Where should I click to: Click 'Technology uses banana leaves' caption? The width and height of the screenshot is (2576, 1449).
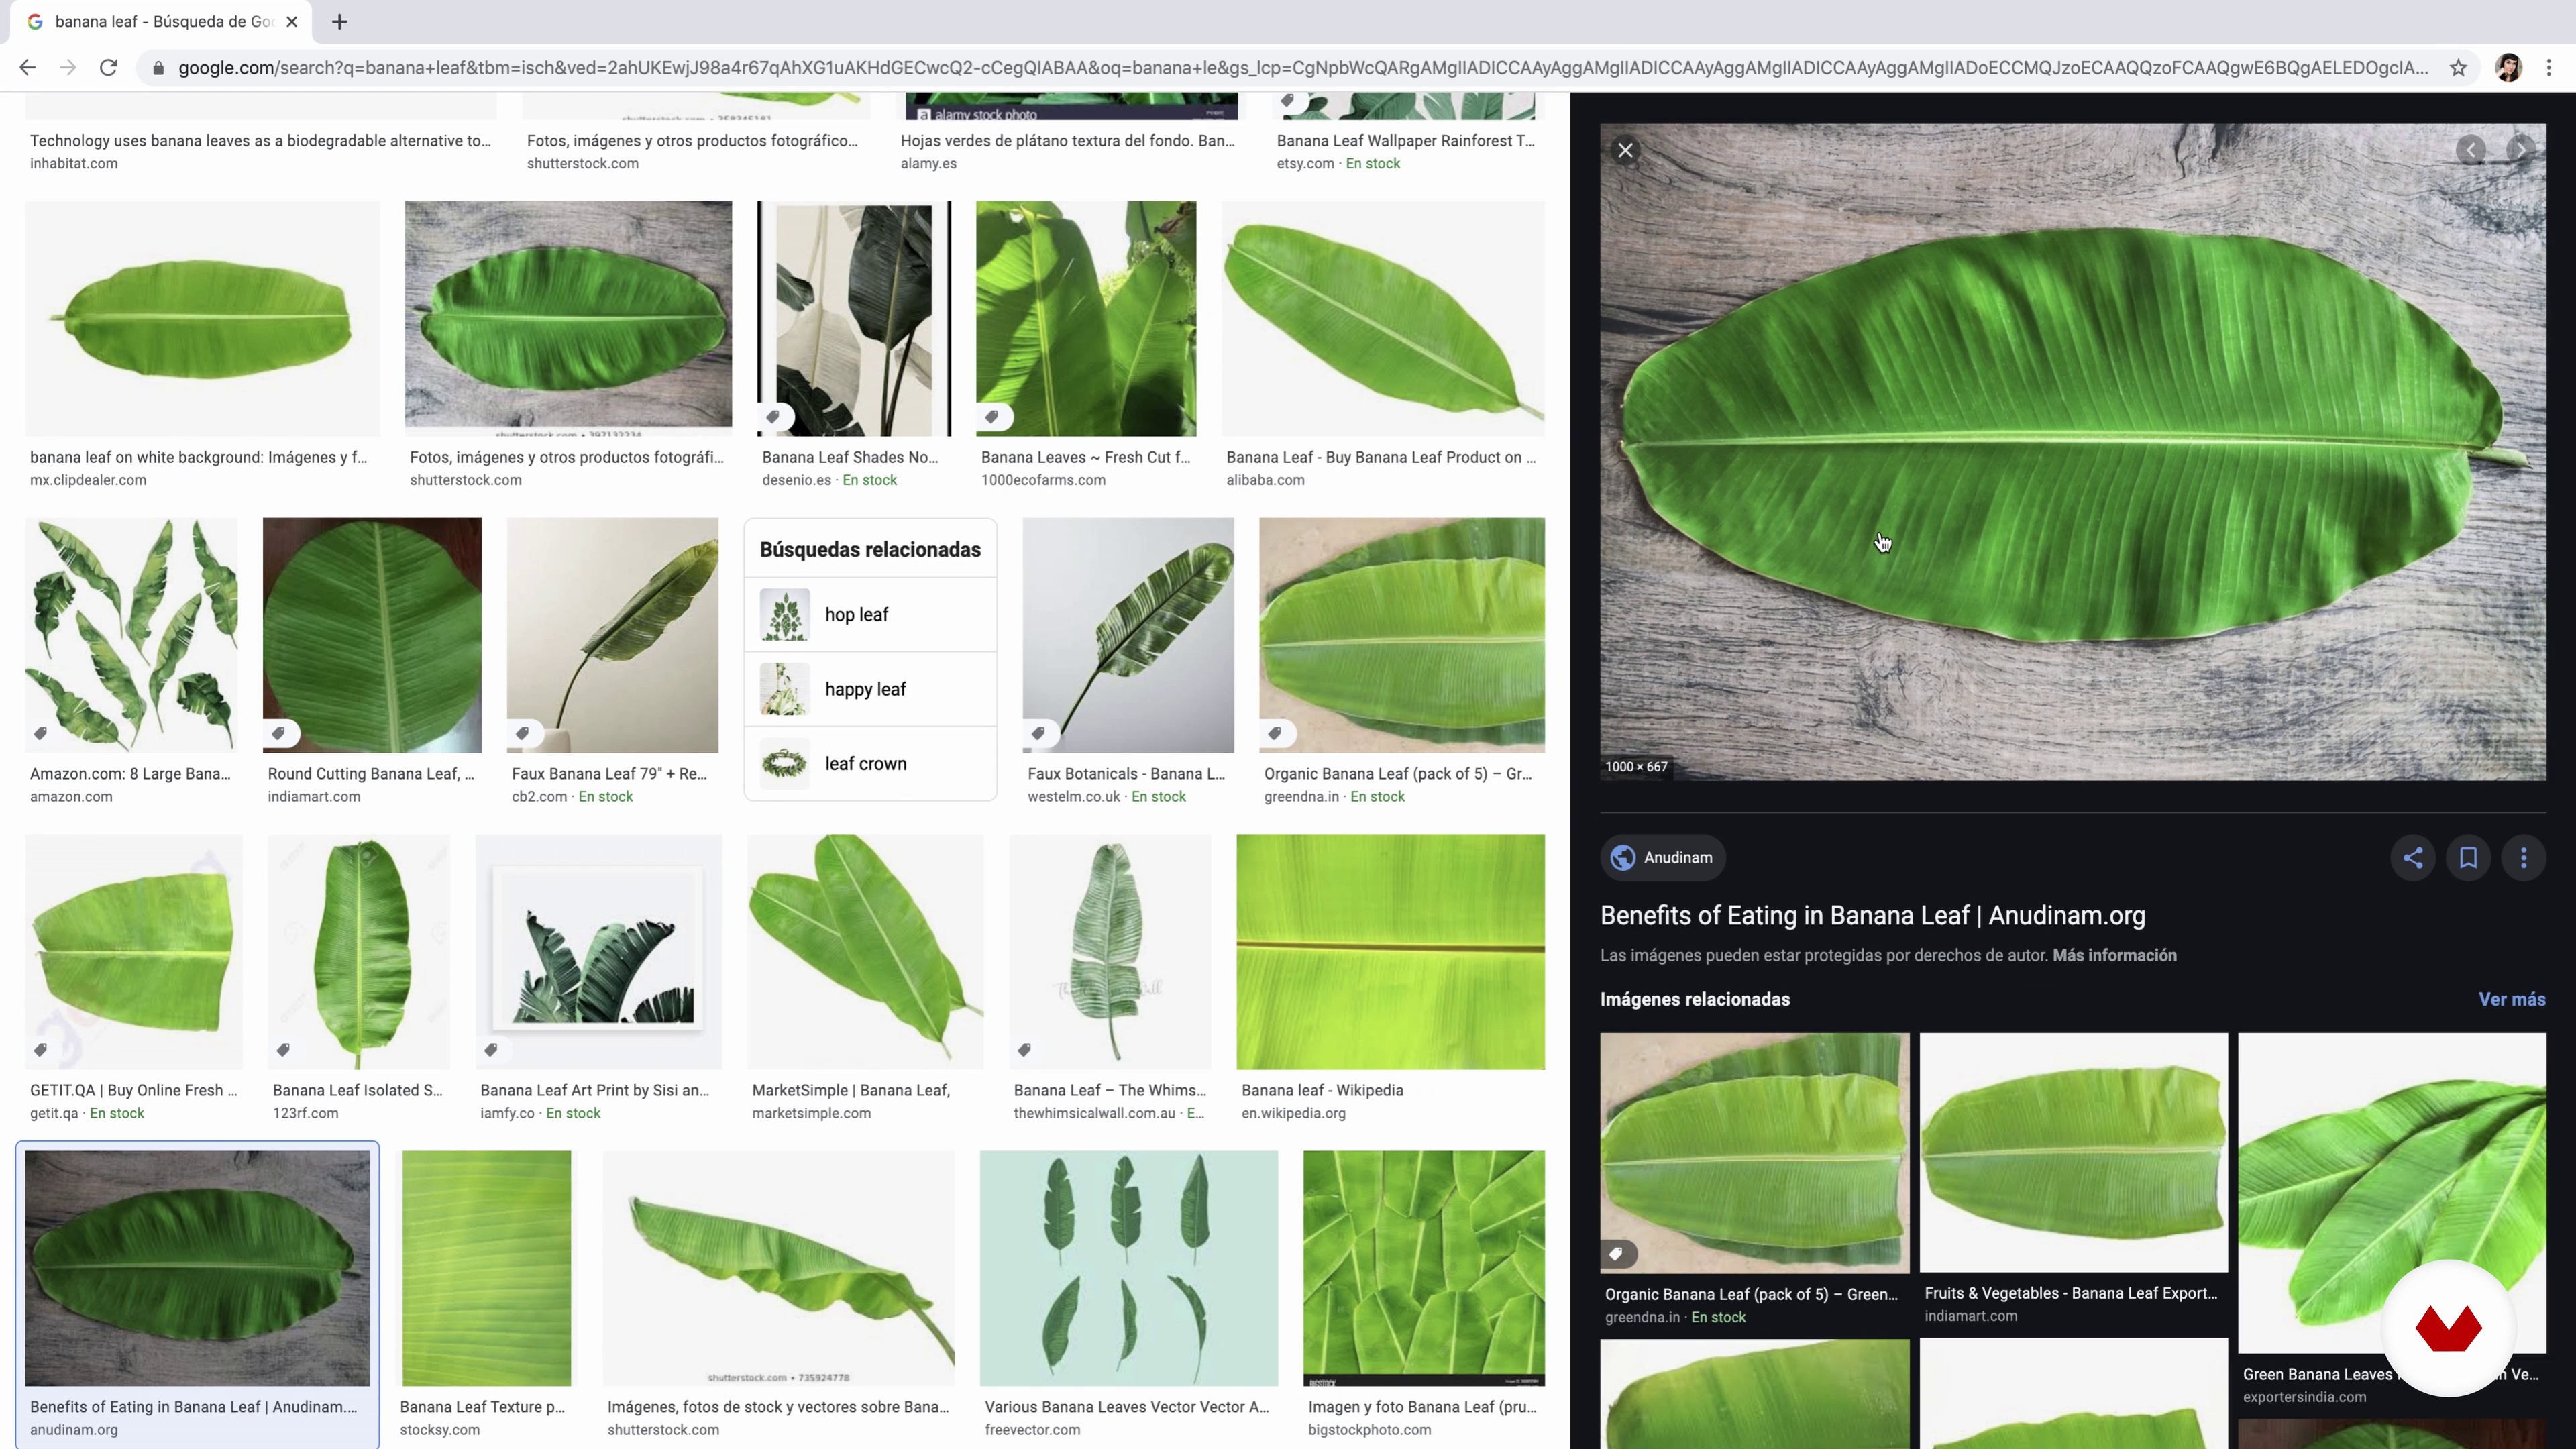pyautogui.click(x=260, y=141)
